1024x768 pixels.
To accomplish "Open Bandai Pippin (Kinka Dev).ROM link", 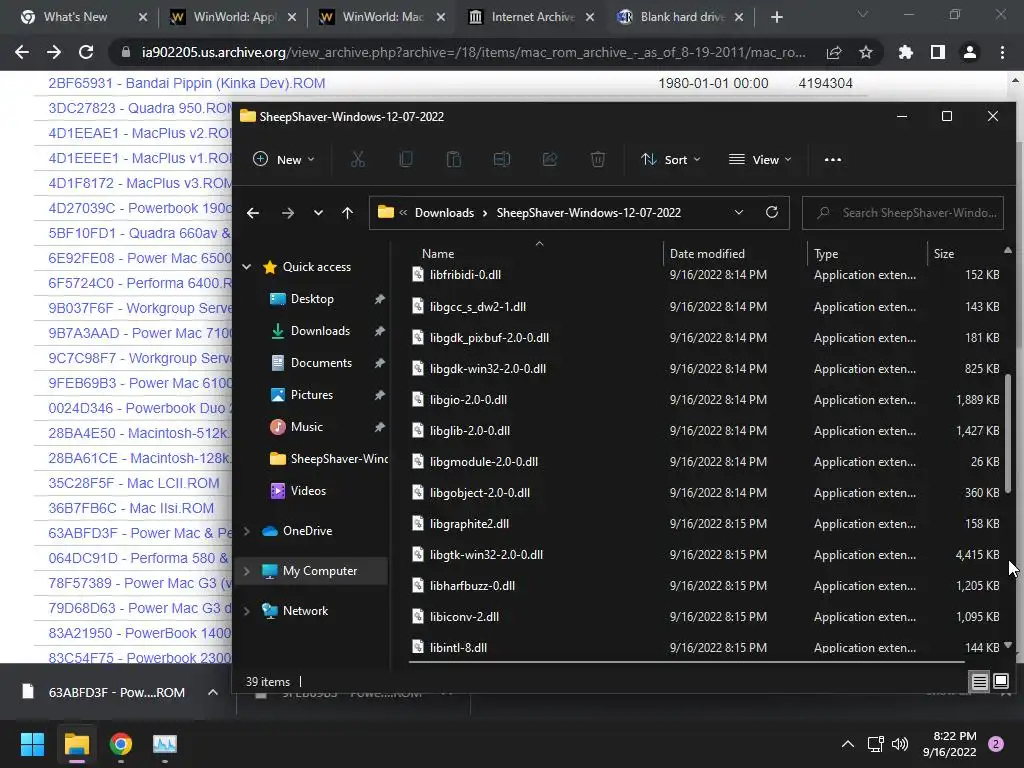I will pos(187,83).
